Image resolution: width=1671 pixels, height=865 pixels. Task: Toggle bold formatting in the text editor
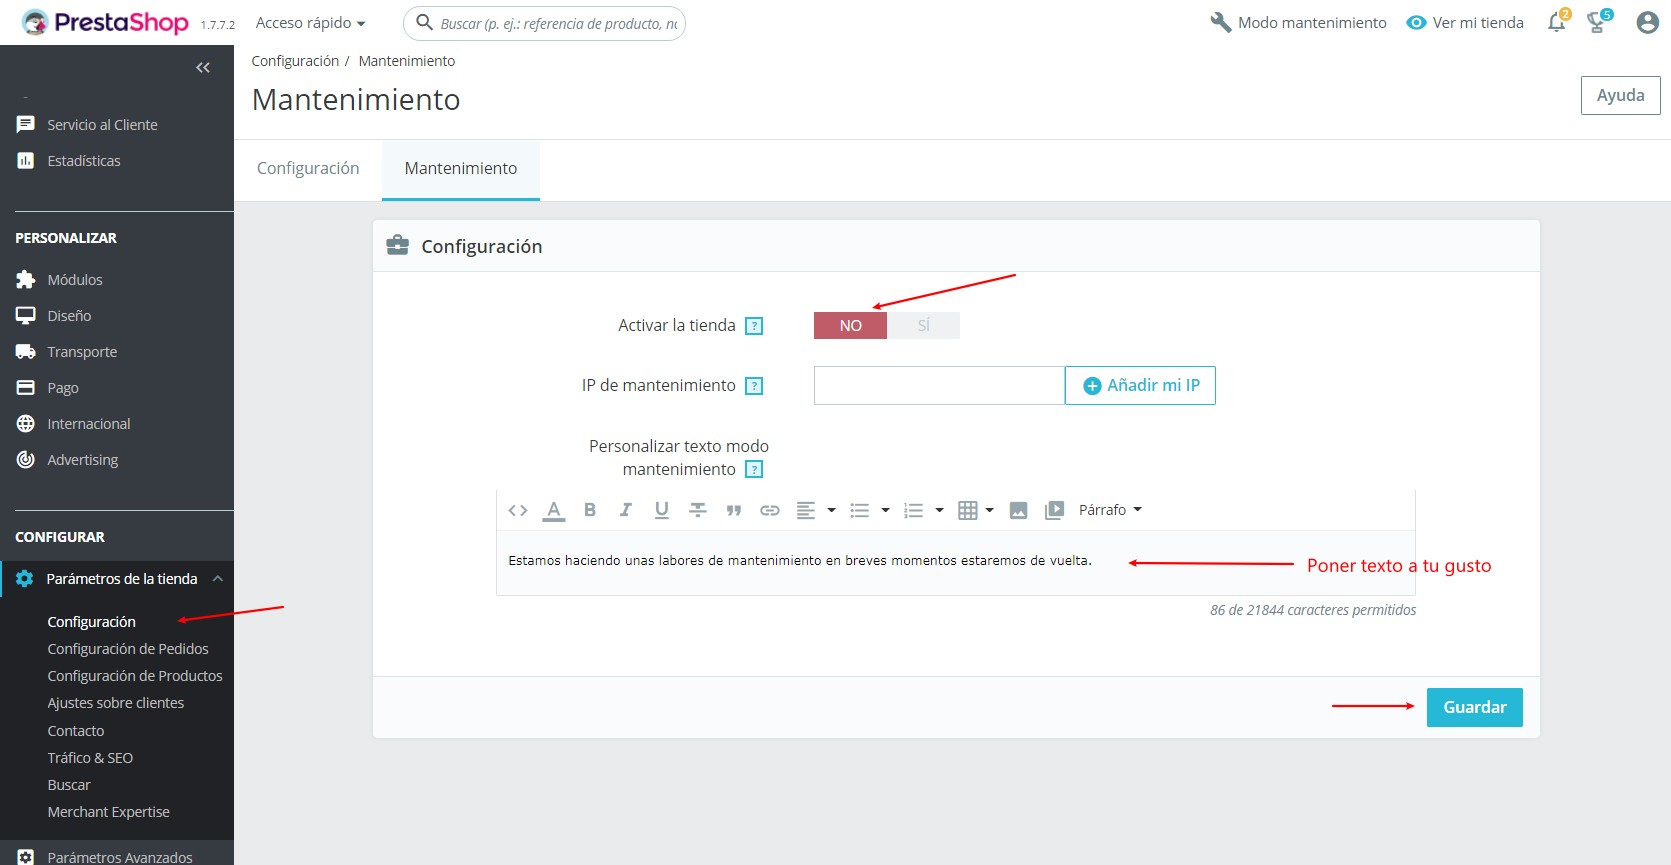pyautogui.click(x=590, y=510)
